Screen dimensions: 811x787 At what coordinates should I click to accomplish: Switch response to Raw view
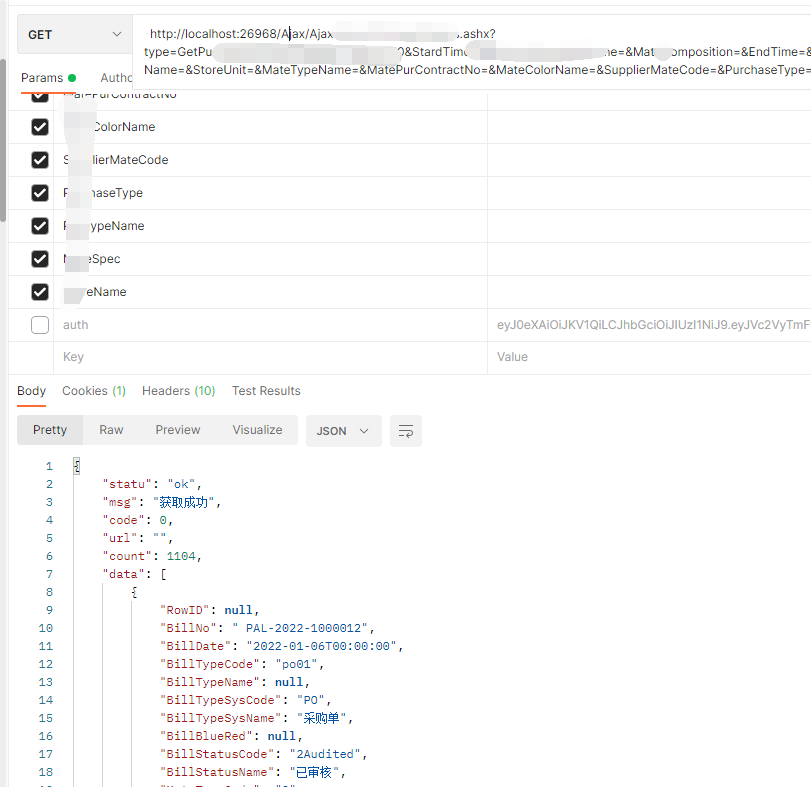[111, 430]
